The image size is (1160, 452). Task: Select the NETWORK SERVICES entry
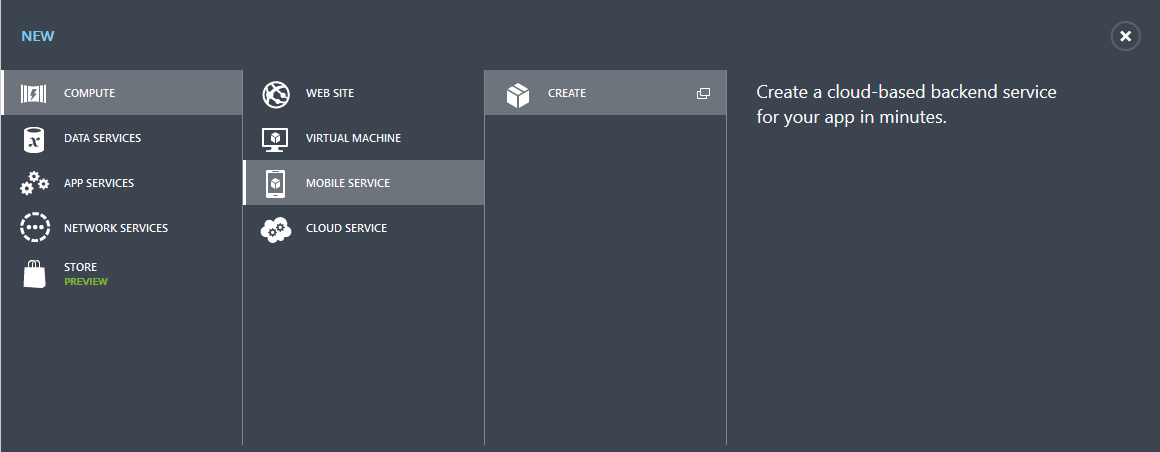coord(121,228)
